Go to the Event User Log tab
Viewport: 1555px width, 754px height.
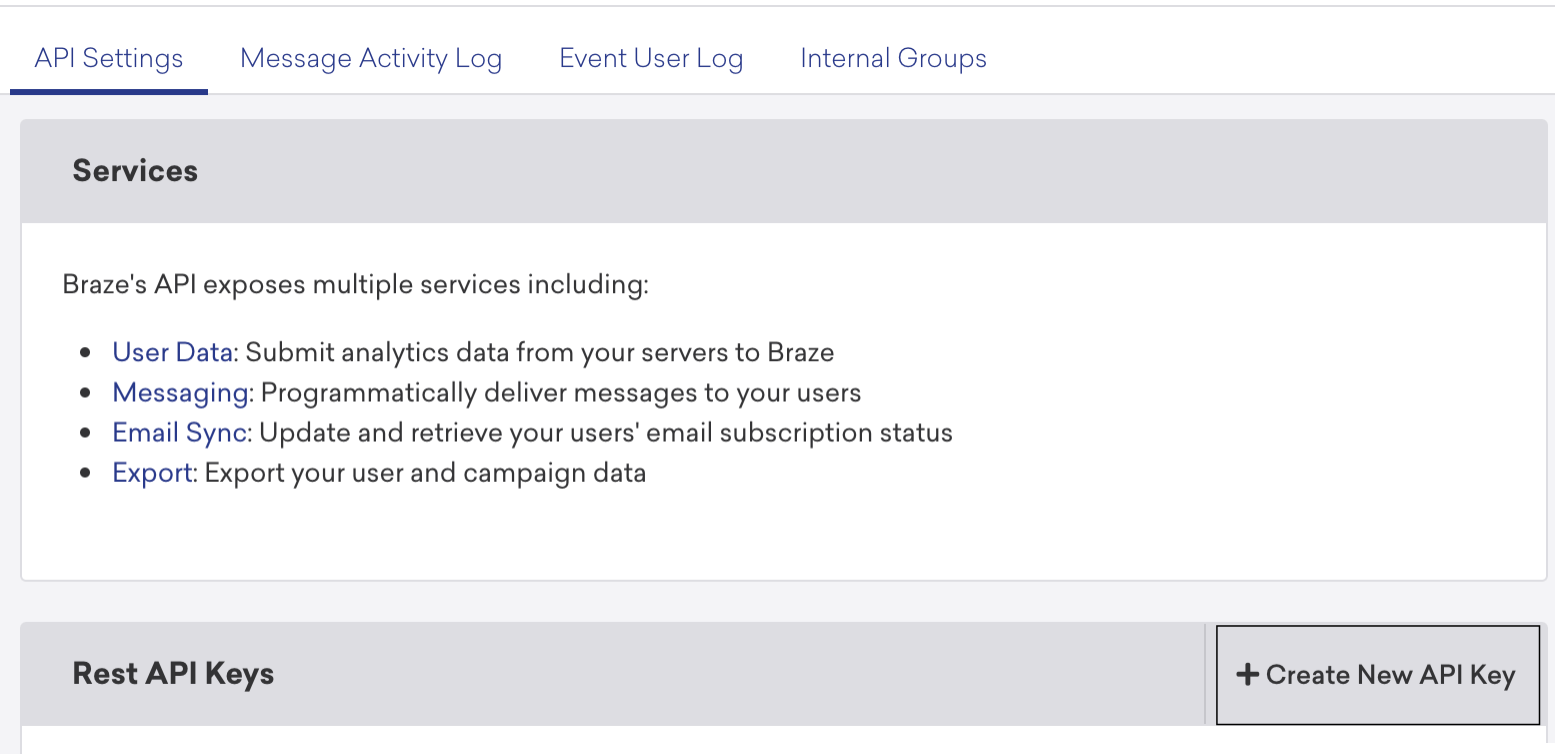(x=651, y=58)
